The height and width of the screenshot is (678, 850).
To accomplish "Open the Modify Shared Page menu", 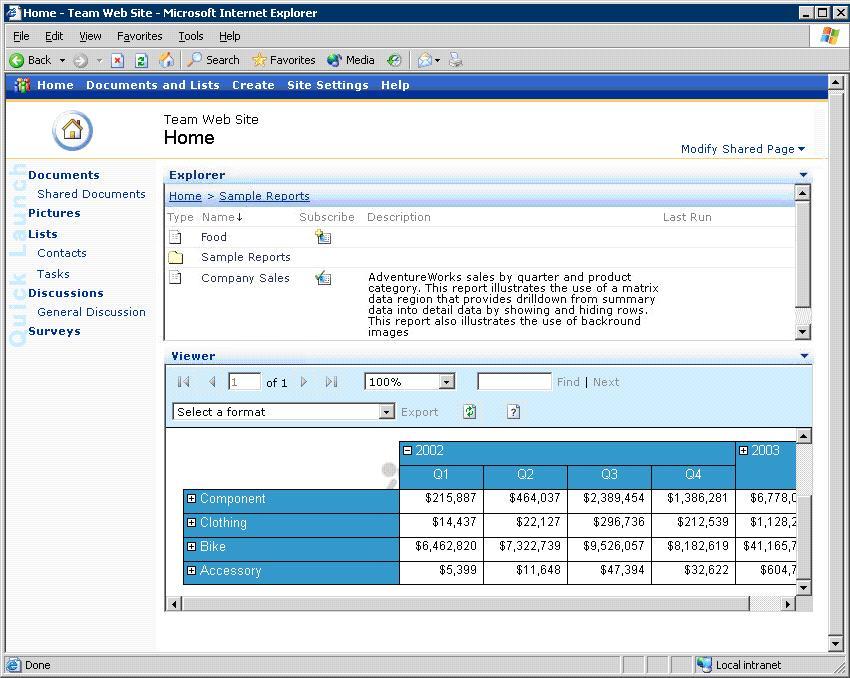I will pyautogui.click(x=742, y=149).
